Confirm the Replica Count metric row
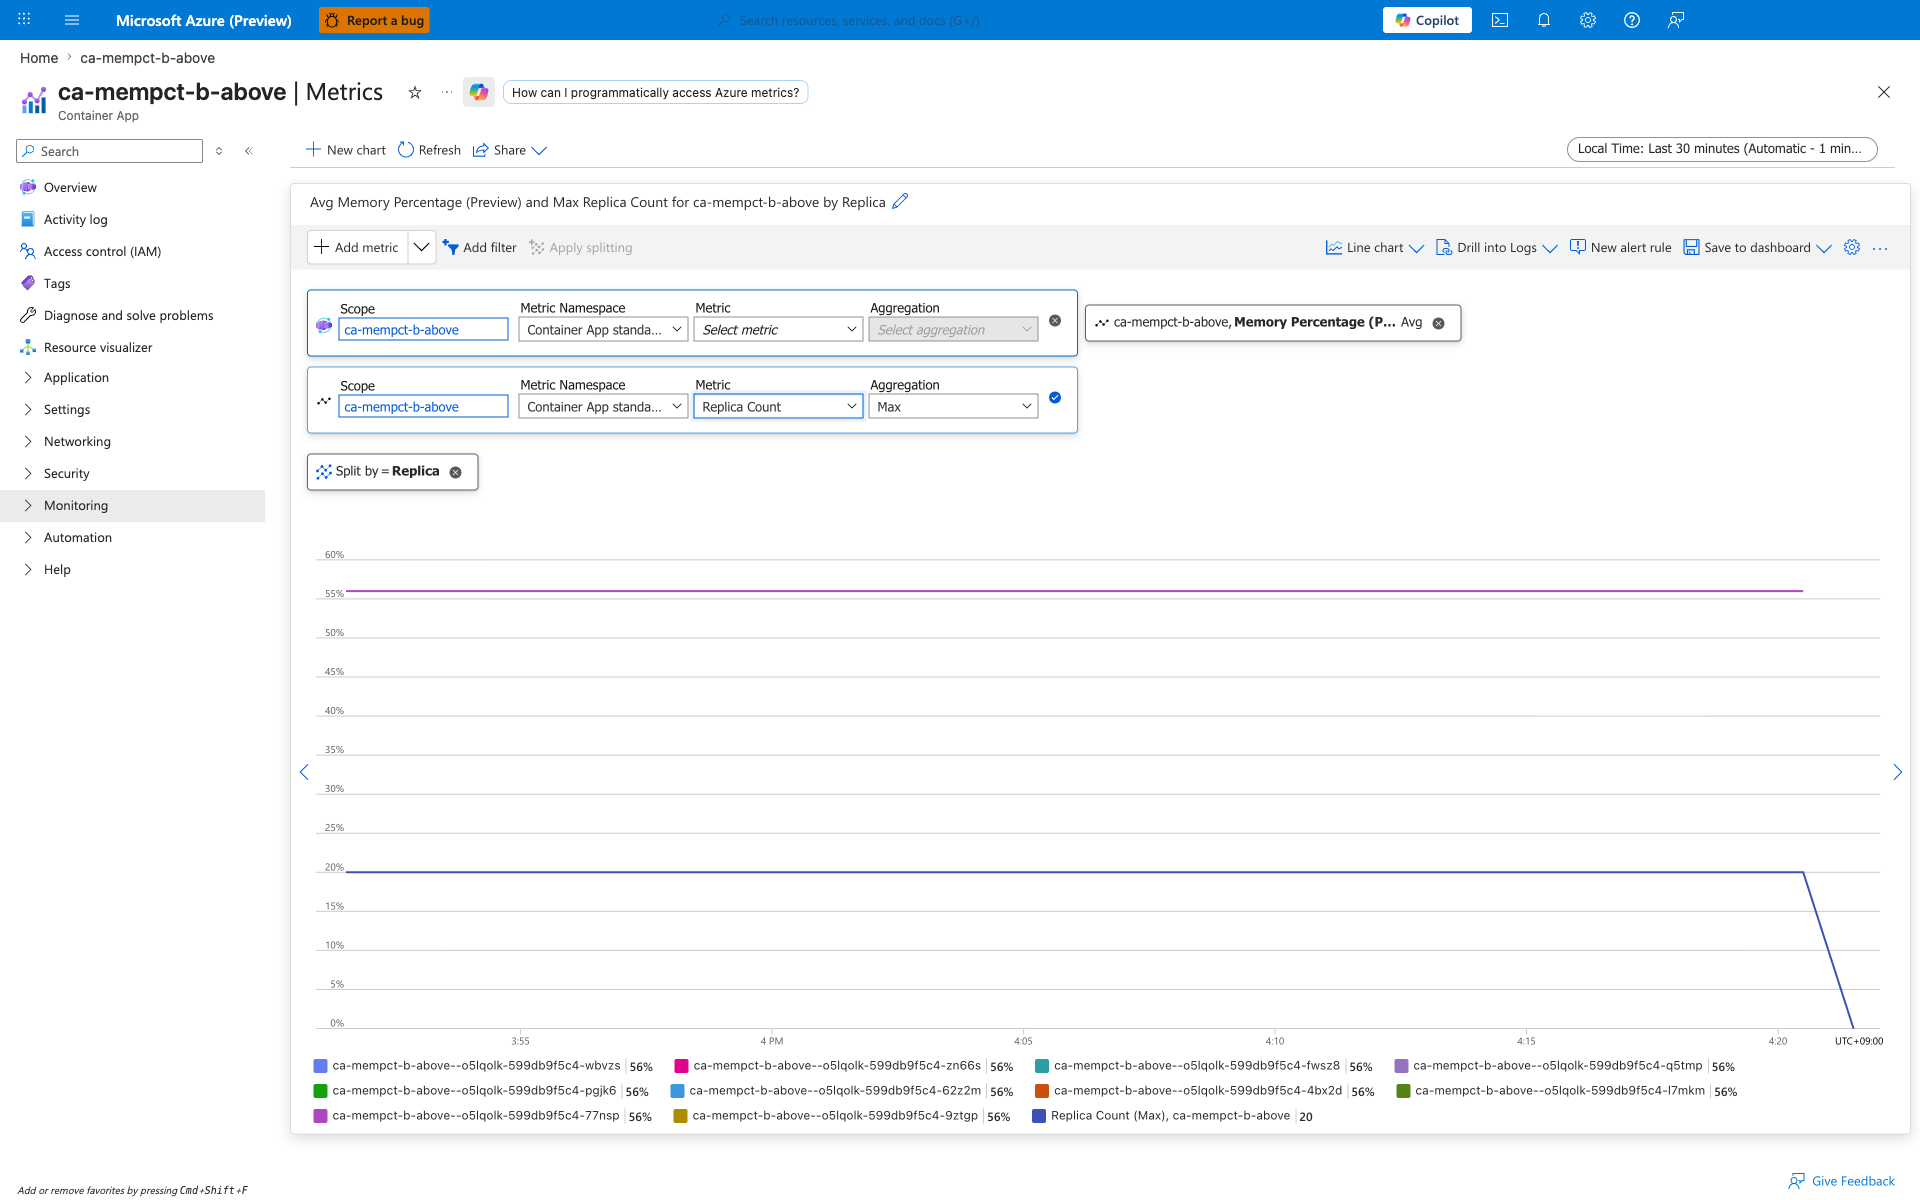 click(1055, 398)
